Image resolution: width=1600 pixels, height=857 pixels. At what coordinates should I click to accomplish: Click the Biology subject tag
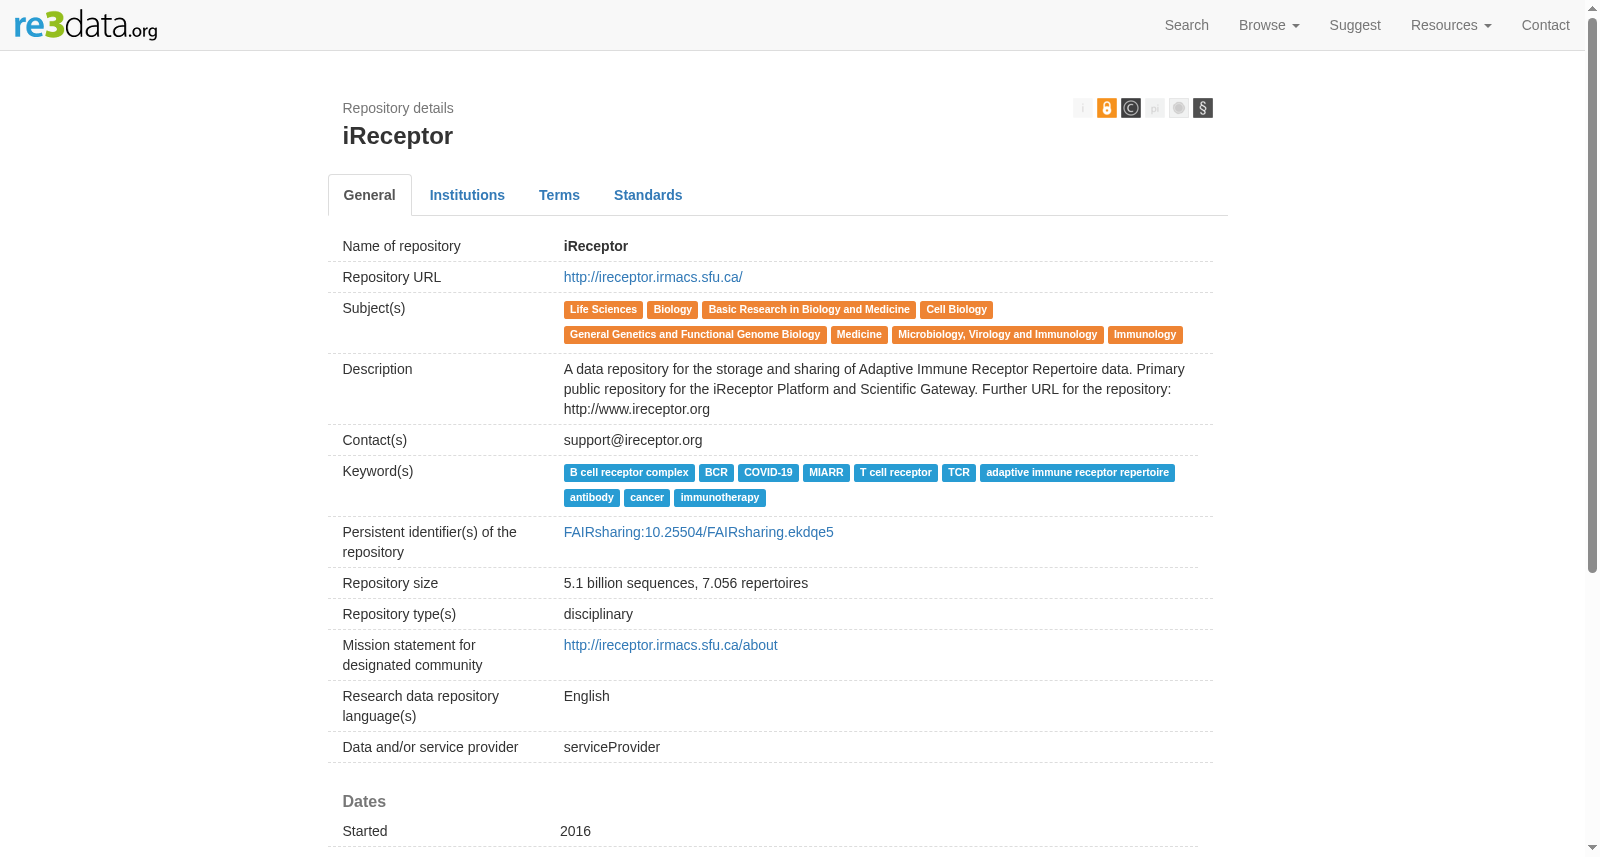673,310
